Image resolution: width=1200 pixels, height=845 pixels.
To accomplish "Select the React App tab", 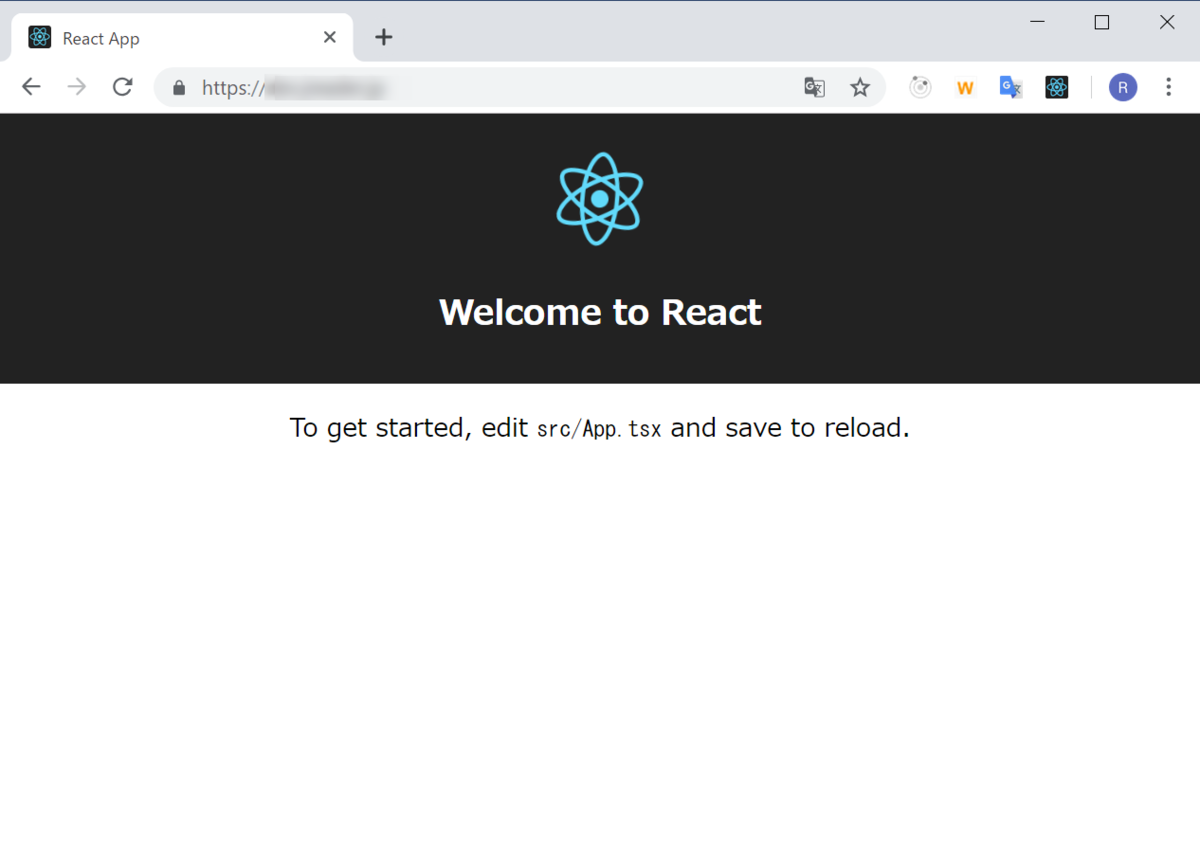I will coord(183,38).
